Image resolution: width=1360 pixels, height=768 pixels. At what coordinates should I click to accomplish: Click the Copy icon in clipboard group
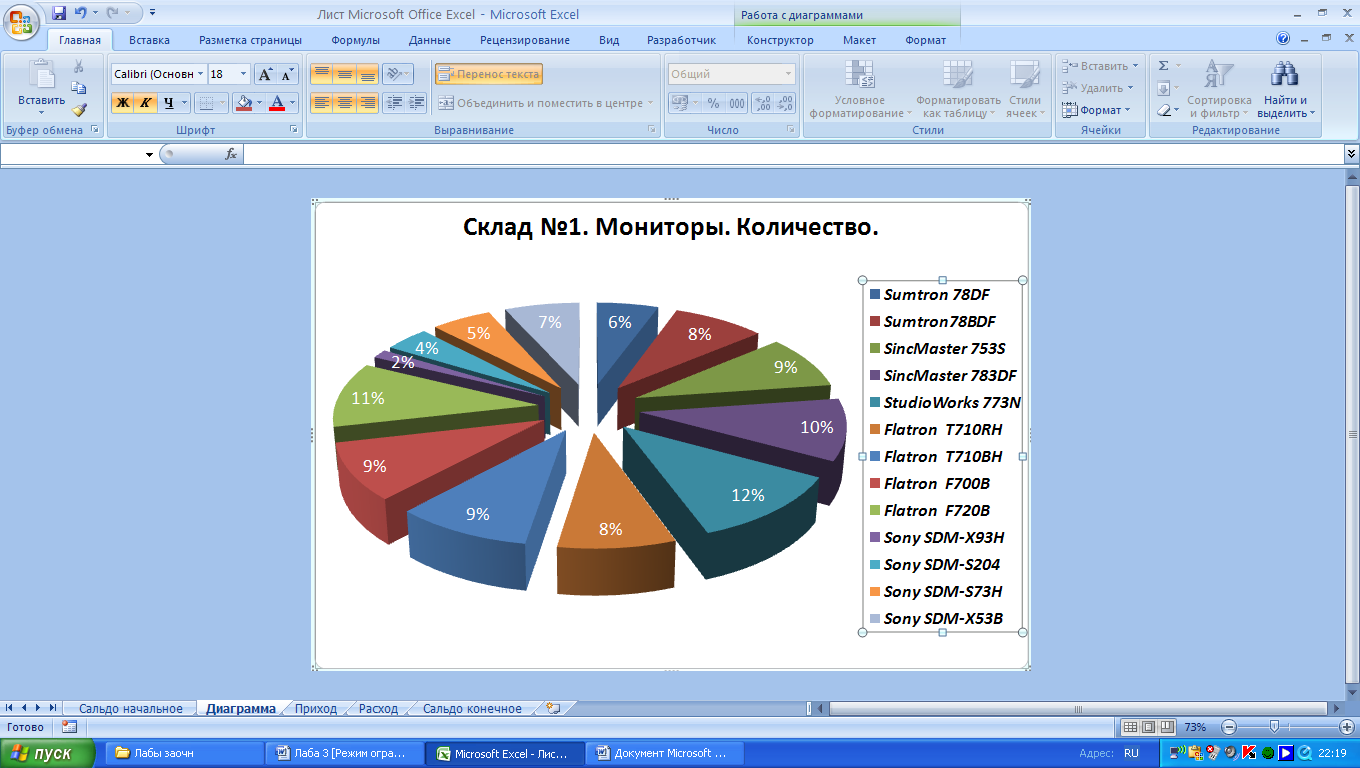pos(78,88)
